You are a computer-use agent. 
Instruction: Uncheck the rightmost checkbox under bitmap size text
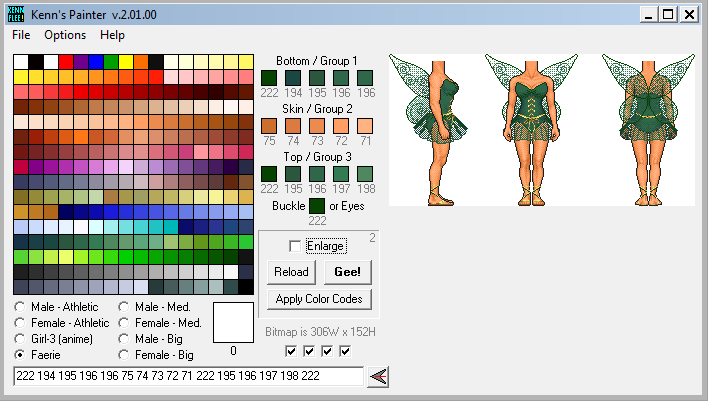(x=345, y=351)
